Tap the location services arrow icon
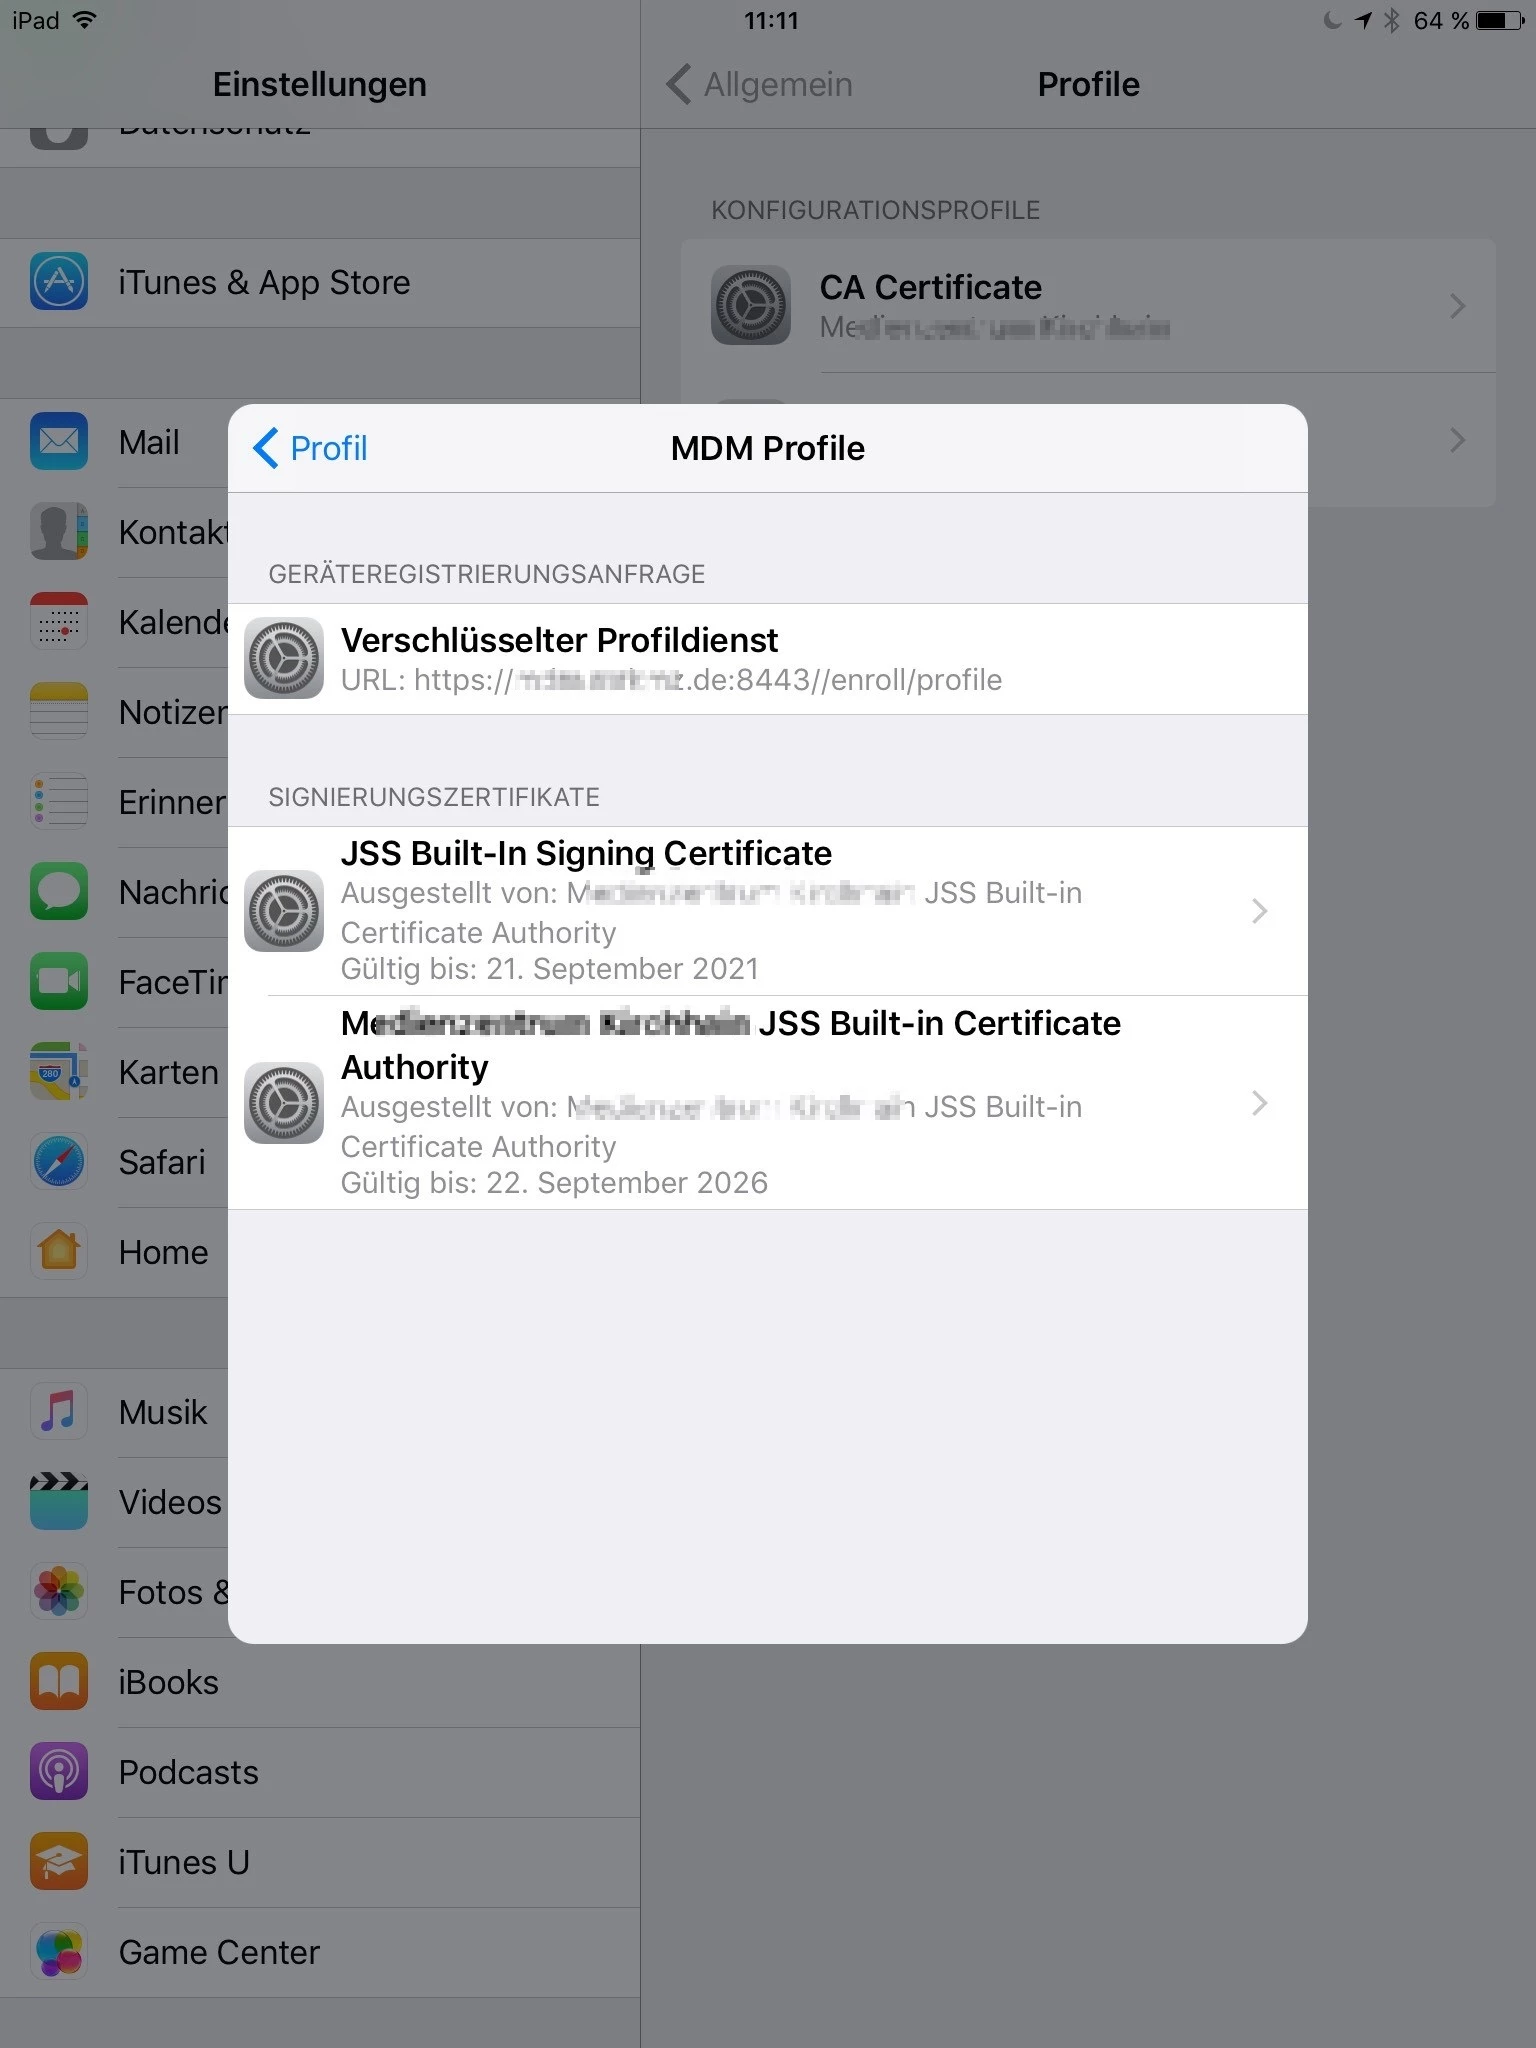The height and width of the screenshot is (2048, 1536). (x=1363, y=20)
